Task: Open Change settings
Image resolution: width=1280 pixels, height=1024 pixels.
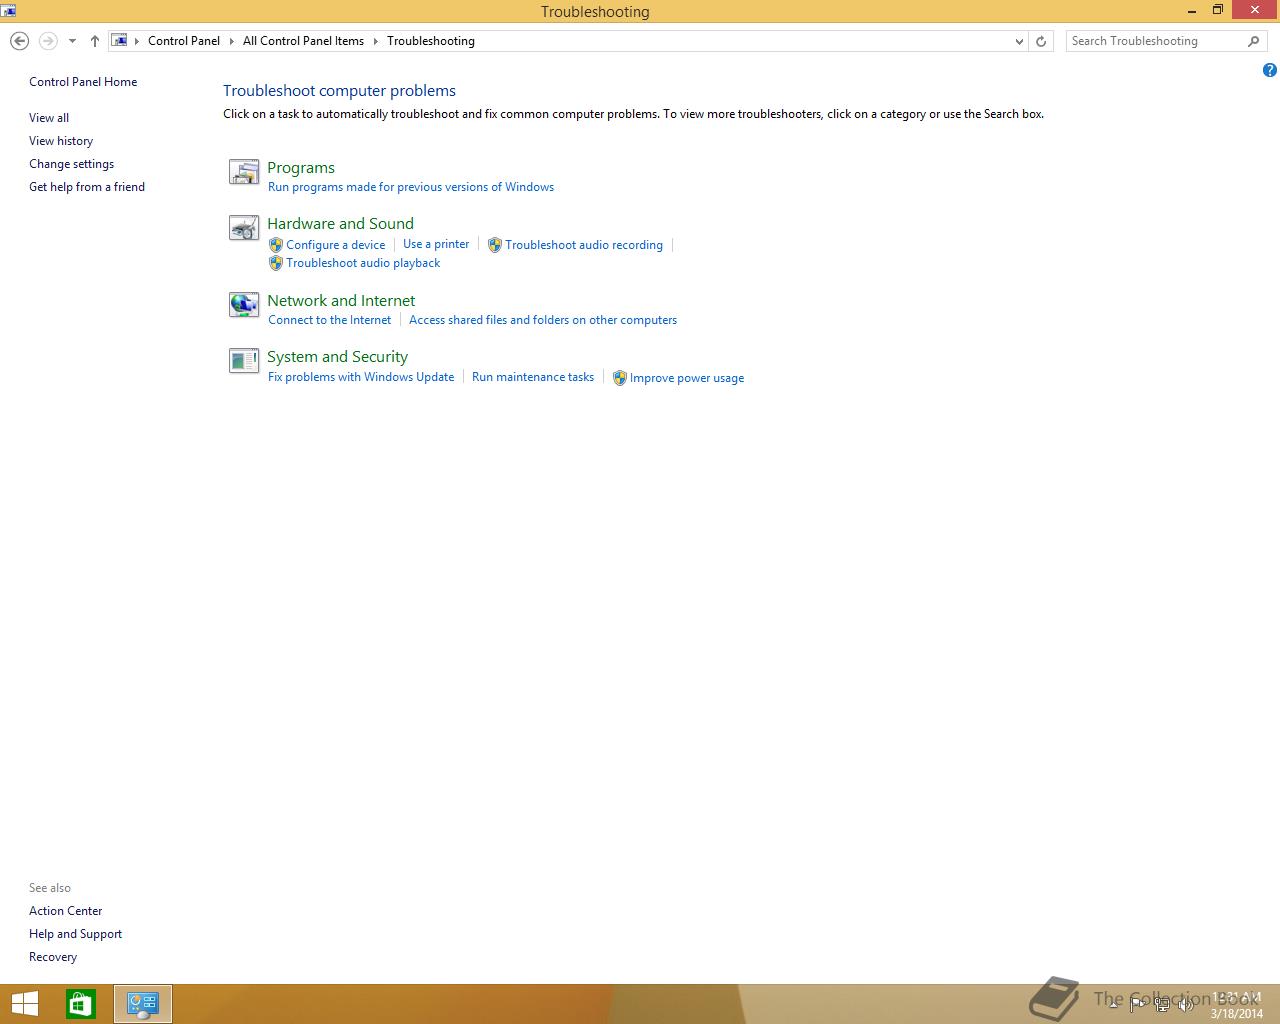Action: click(71, 164)
